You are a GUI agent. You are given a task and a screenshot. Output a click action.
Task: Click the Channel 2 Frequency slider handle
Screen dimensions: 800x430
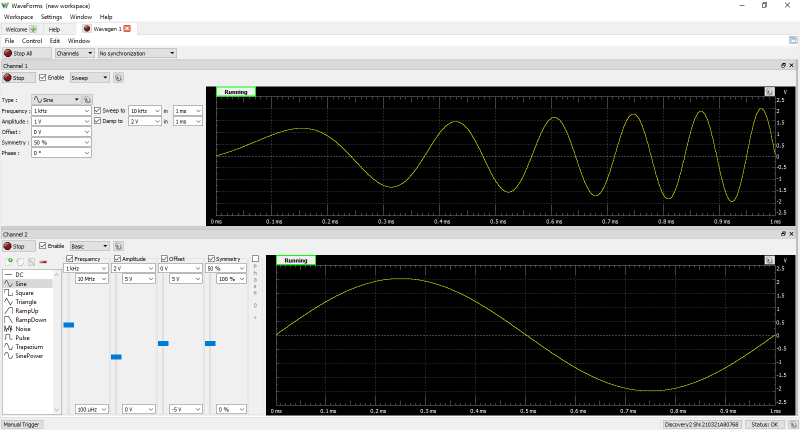(69, 325)
